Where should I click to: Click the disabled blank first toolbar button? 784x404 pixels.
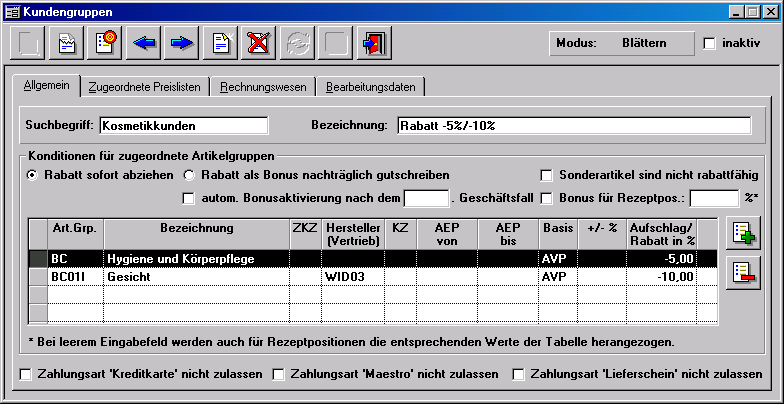pos(28,43)
